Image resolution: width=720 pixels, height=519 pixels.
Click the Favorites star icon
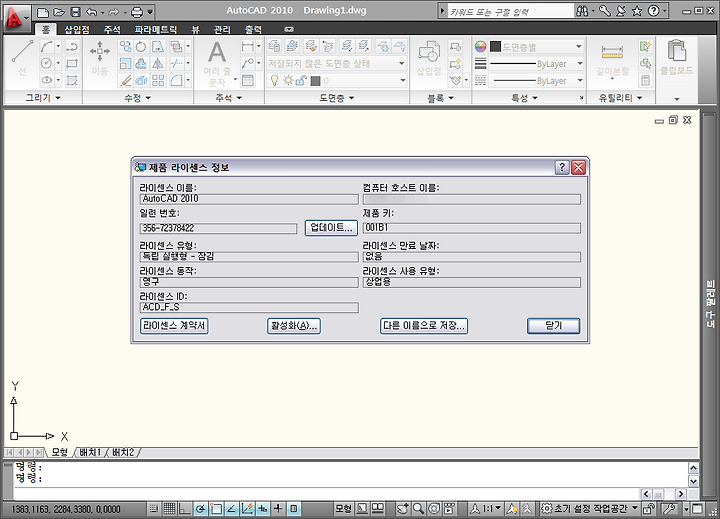pyautogui.click(x=637, y=11)
